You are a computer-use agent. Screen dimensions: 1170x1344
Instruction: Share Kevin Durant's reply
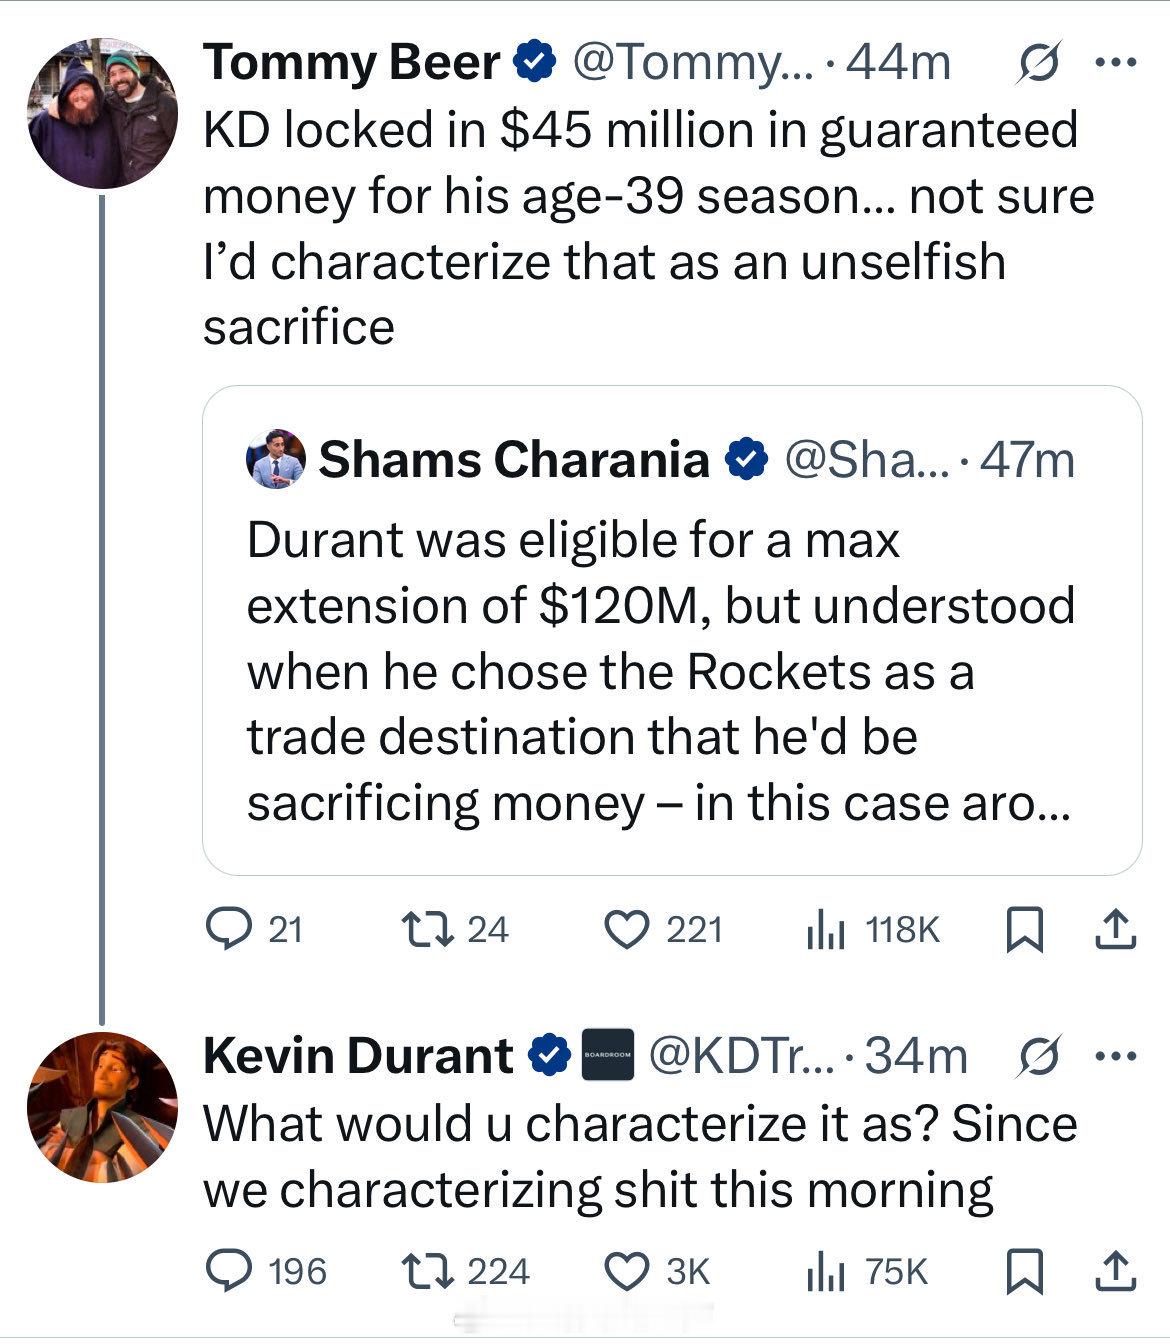point(1115,1271)
